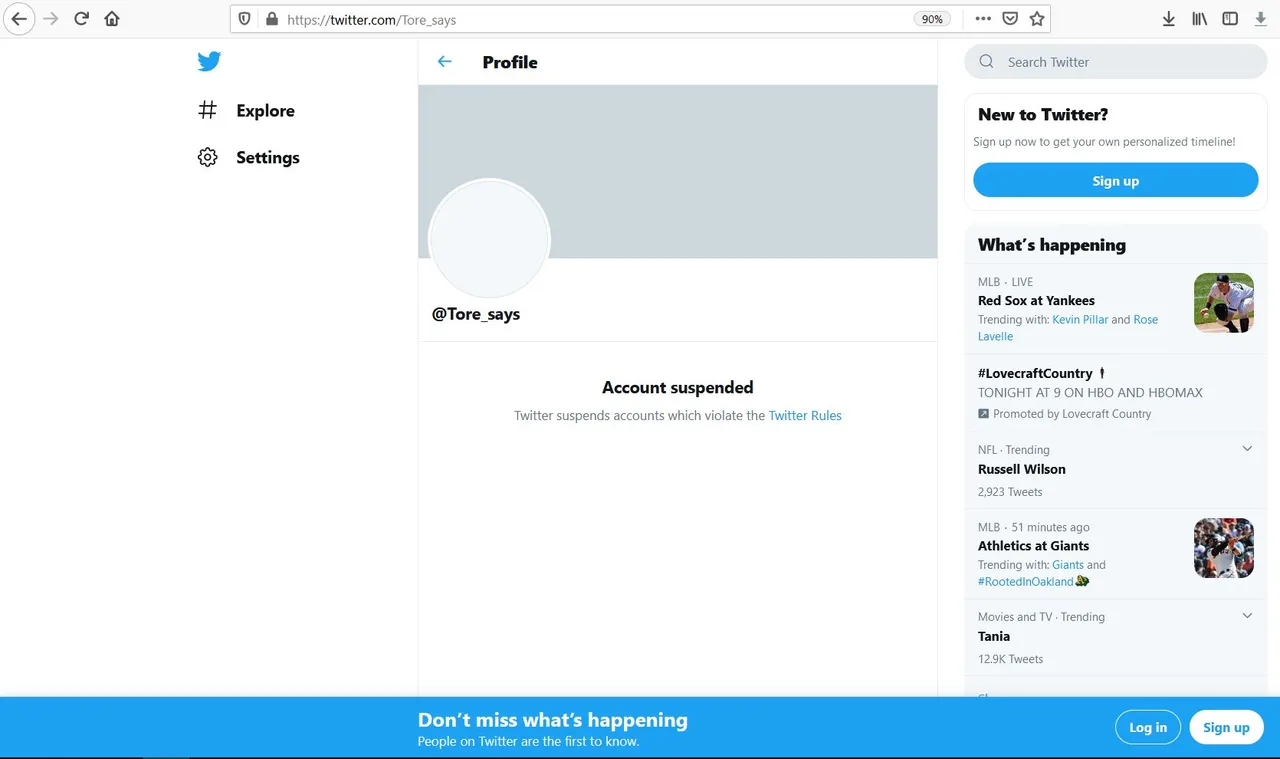
Task: Click Sign up button in bottom banner
Action: pyautogui.click(x=1226, y=727)
